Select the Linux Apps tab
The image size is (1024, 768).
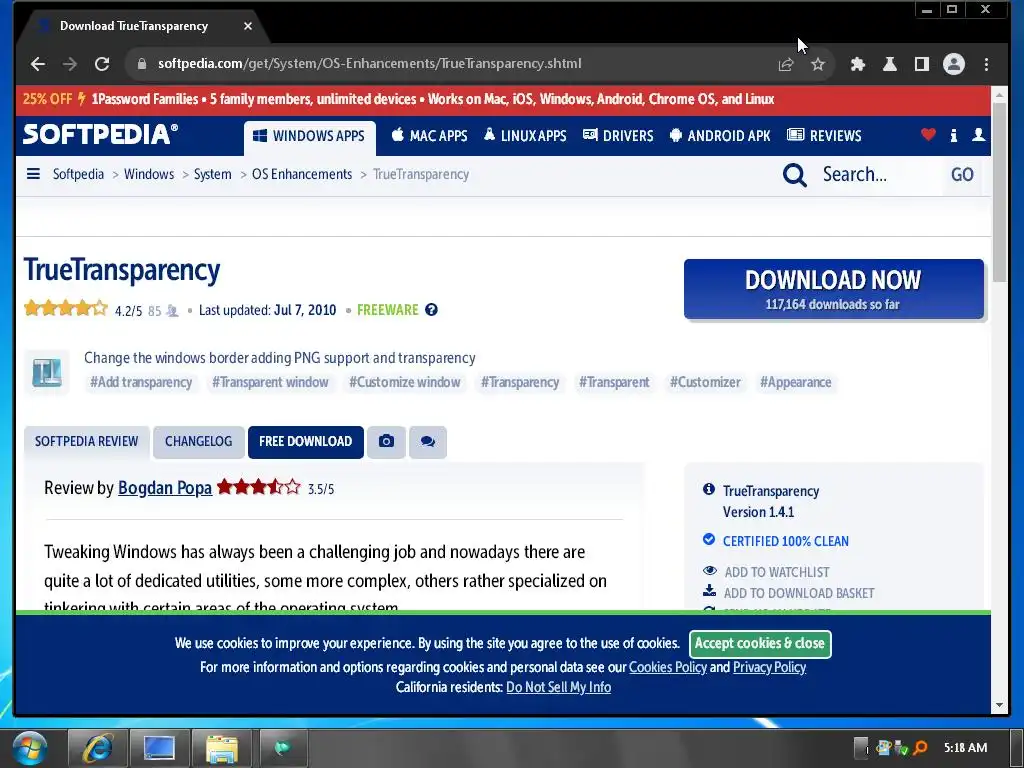point(525,136)
